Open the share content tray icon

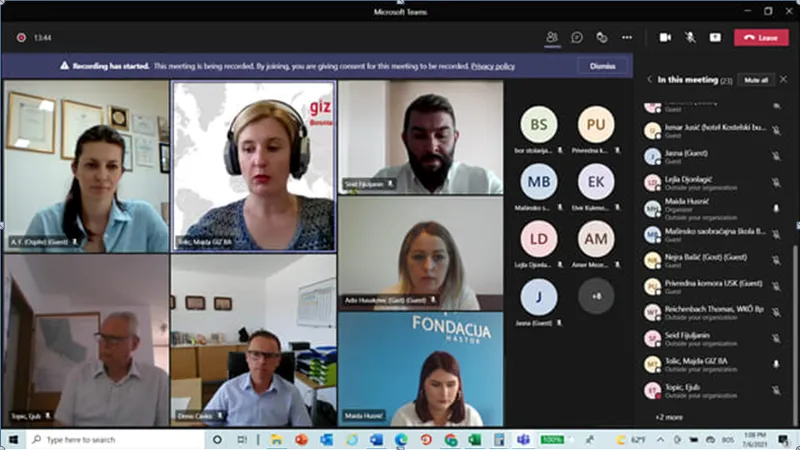(x=715, y=37)
